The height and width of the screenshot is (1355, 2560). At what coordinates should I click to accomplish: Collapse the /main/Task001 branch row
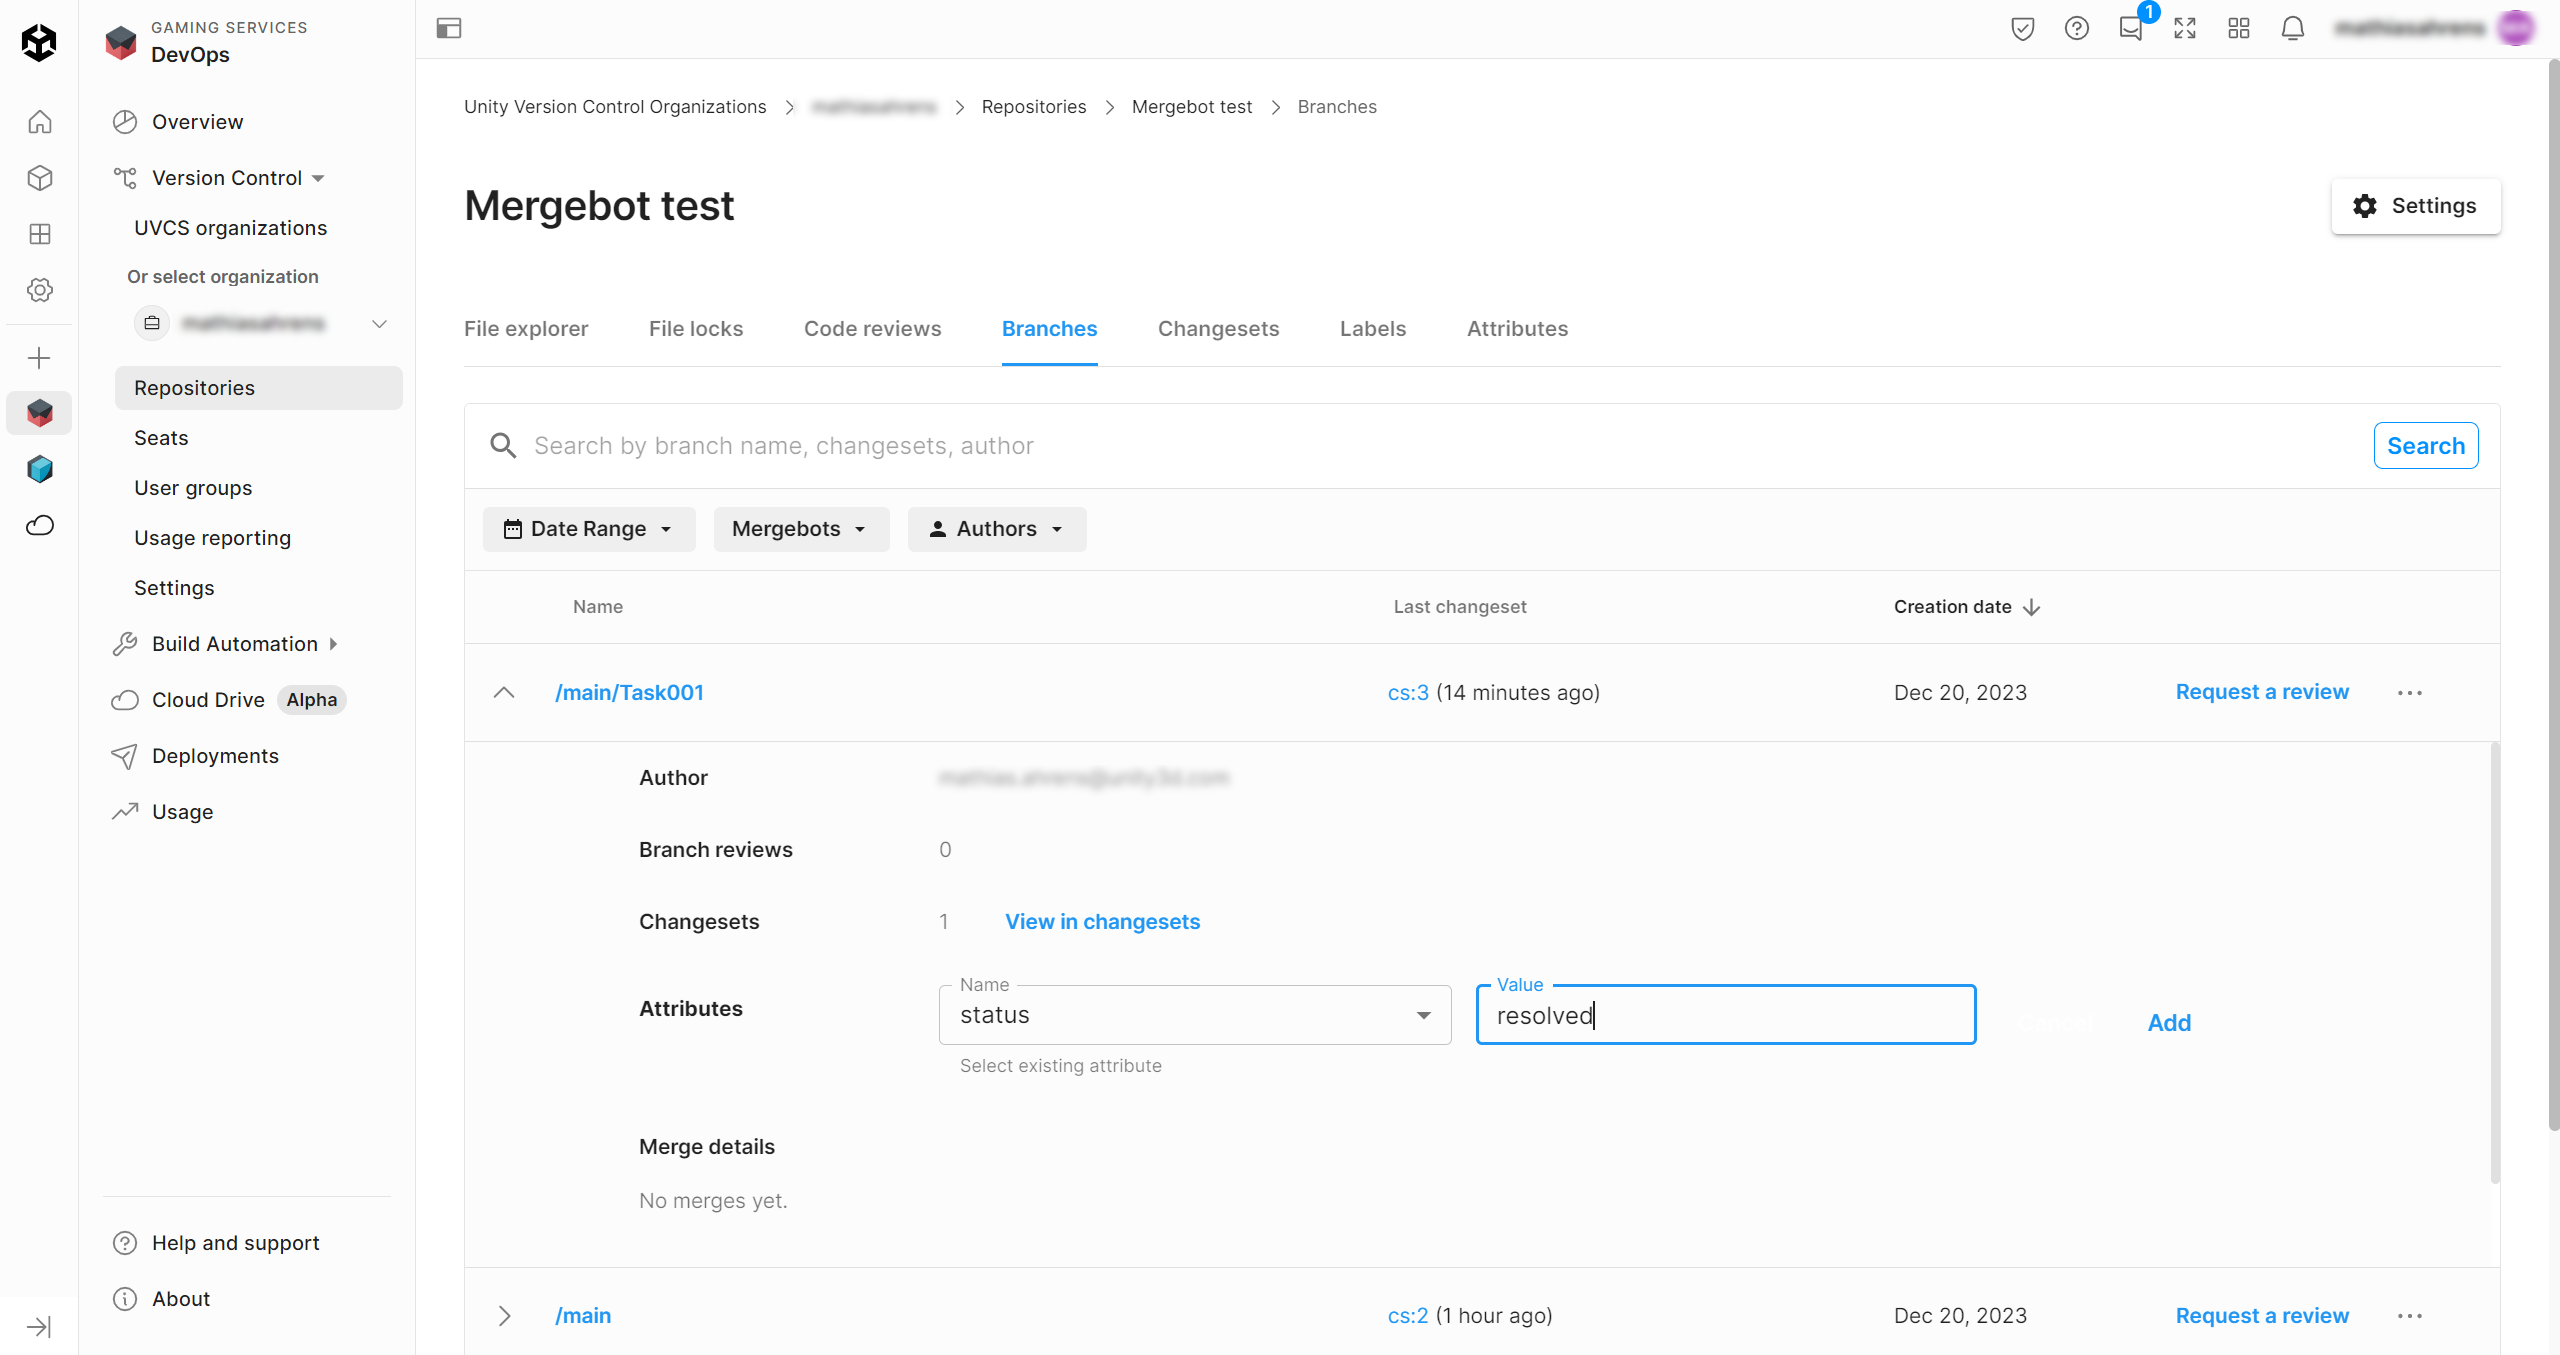pos(504,692)
